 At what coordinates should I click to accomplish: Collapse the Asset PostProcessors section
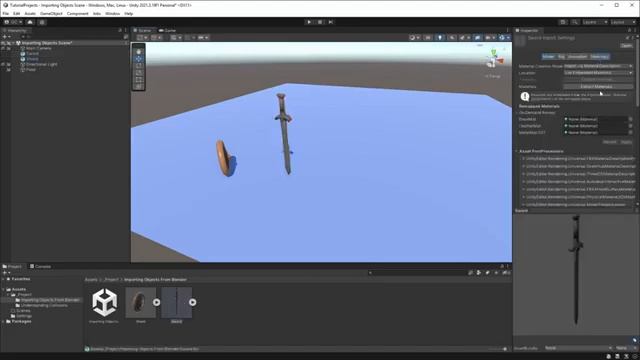click(517, 151)
